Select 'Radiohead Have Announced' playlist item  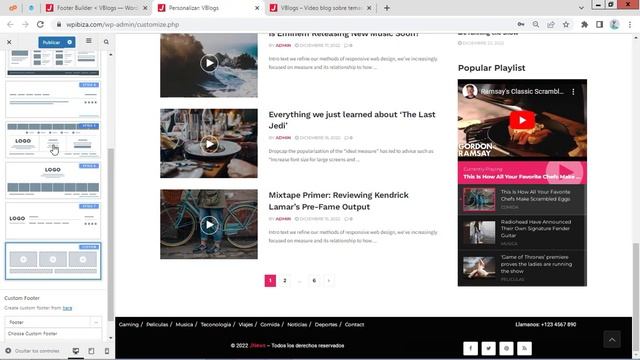[522, 232]
